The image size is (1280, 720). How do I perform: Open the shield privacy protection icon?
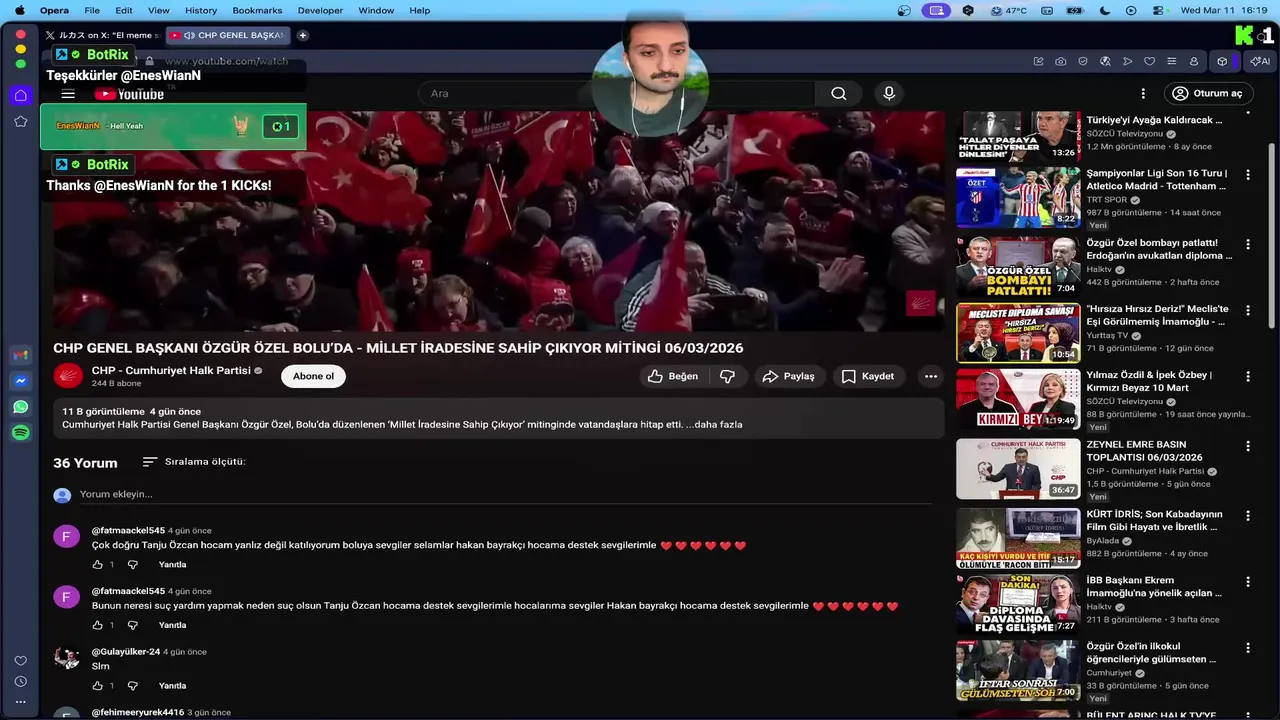(1083, 61)
